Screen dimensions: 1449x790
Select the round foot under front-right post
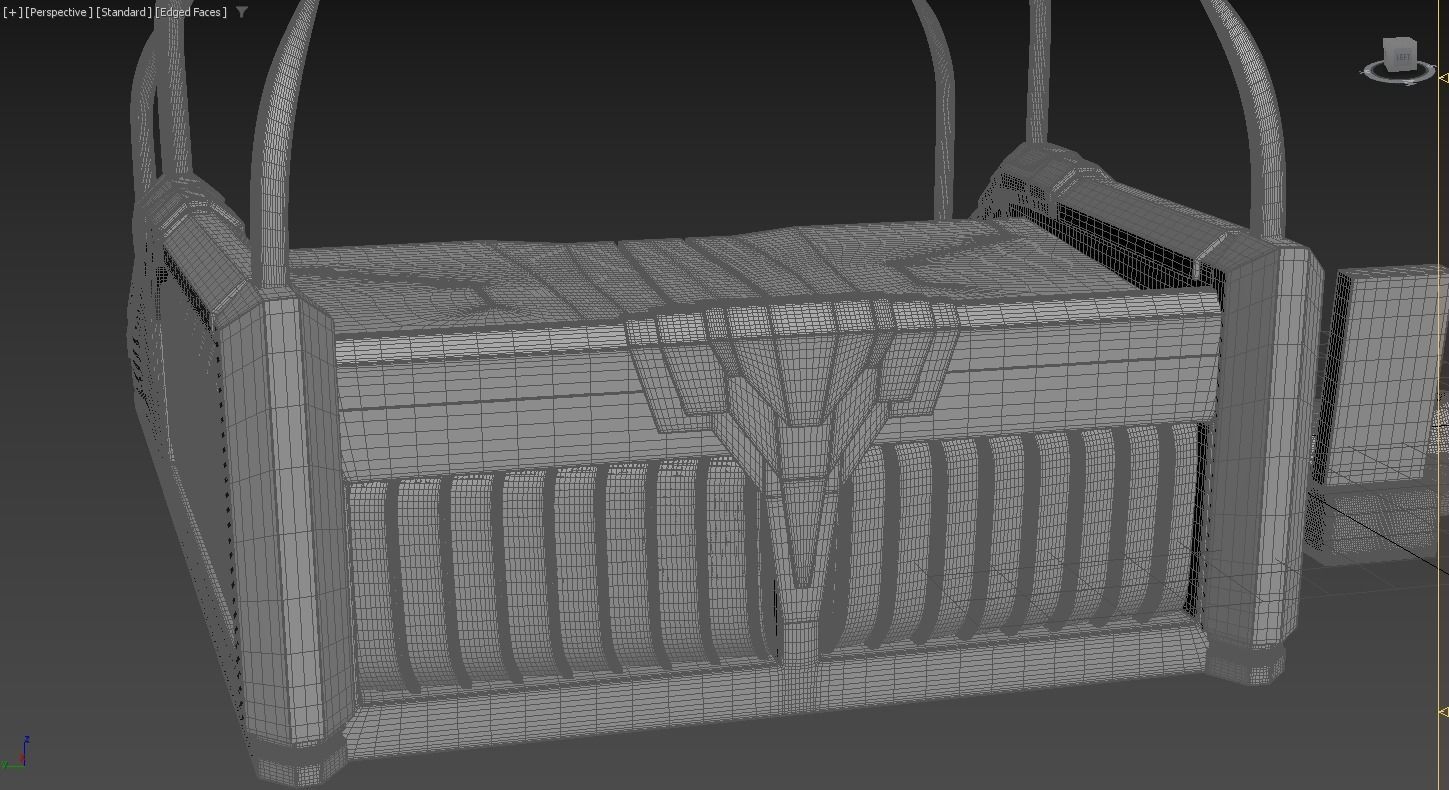tap(1245, 663)
